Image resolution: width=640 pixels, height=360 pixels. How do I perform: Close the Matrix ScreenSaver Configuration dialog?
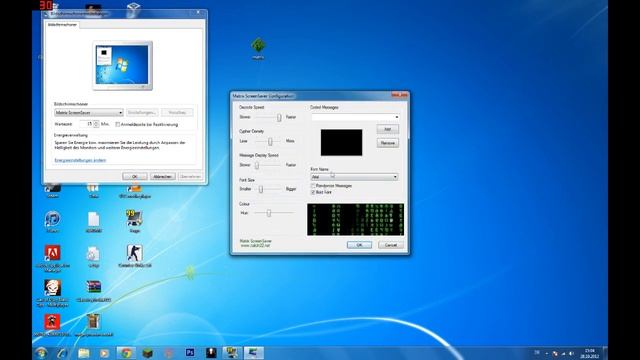(x=400, y=95)
